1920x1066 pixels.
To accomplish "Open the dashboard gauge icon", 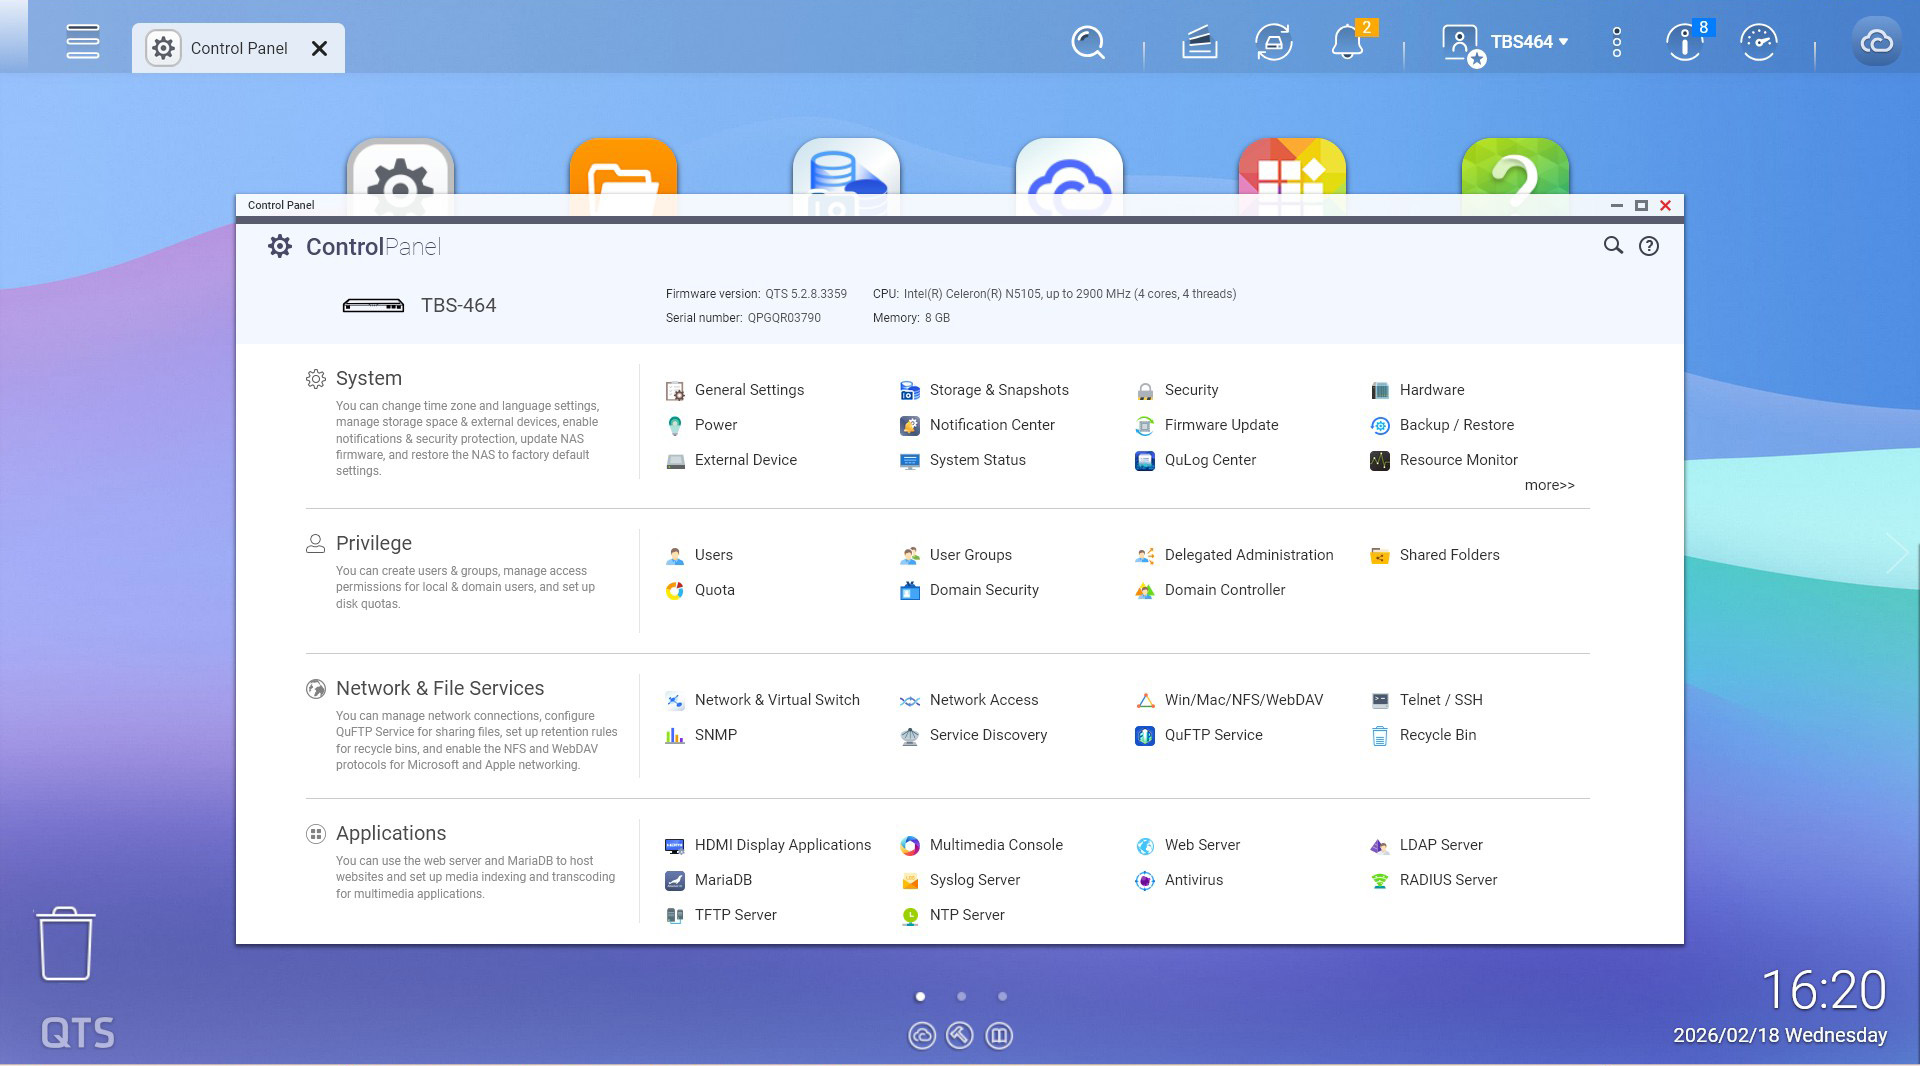I will point(1758,42).
